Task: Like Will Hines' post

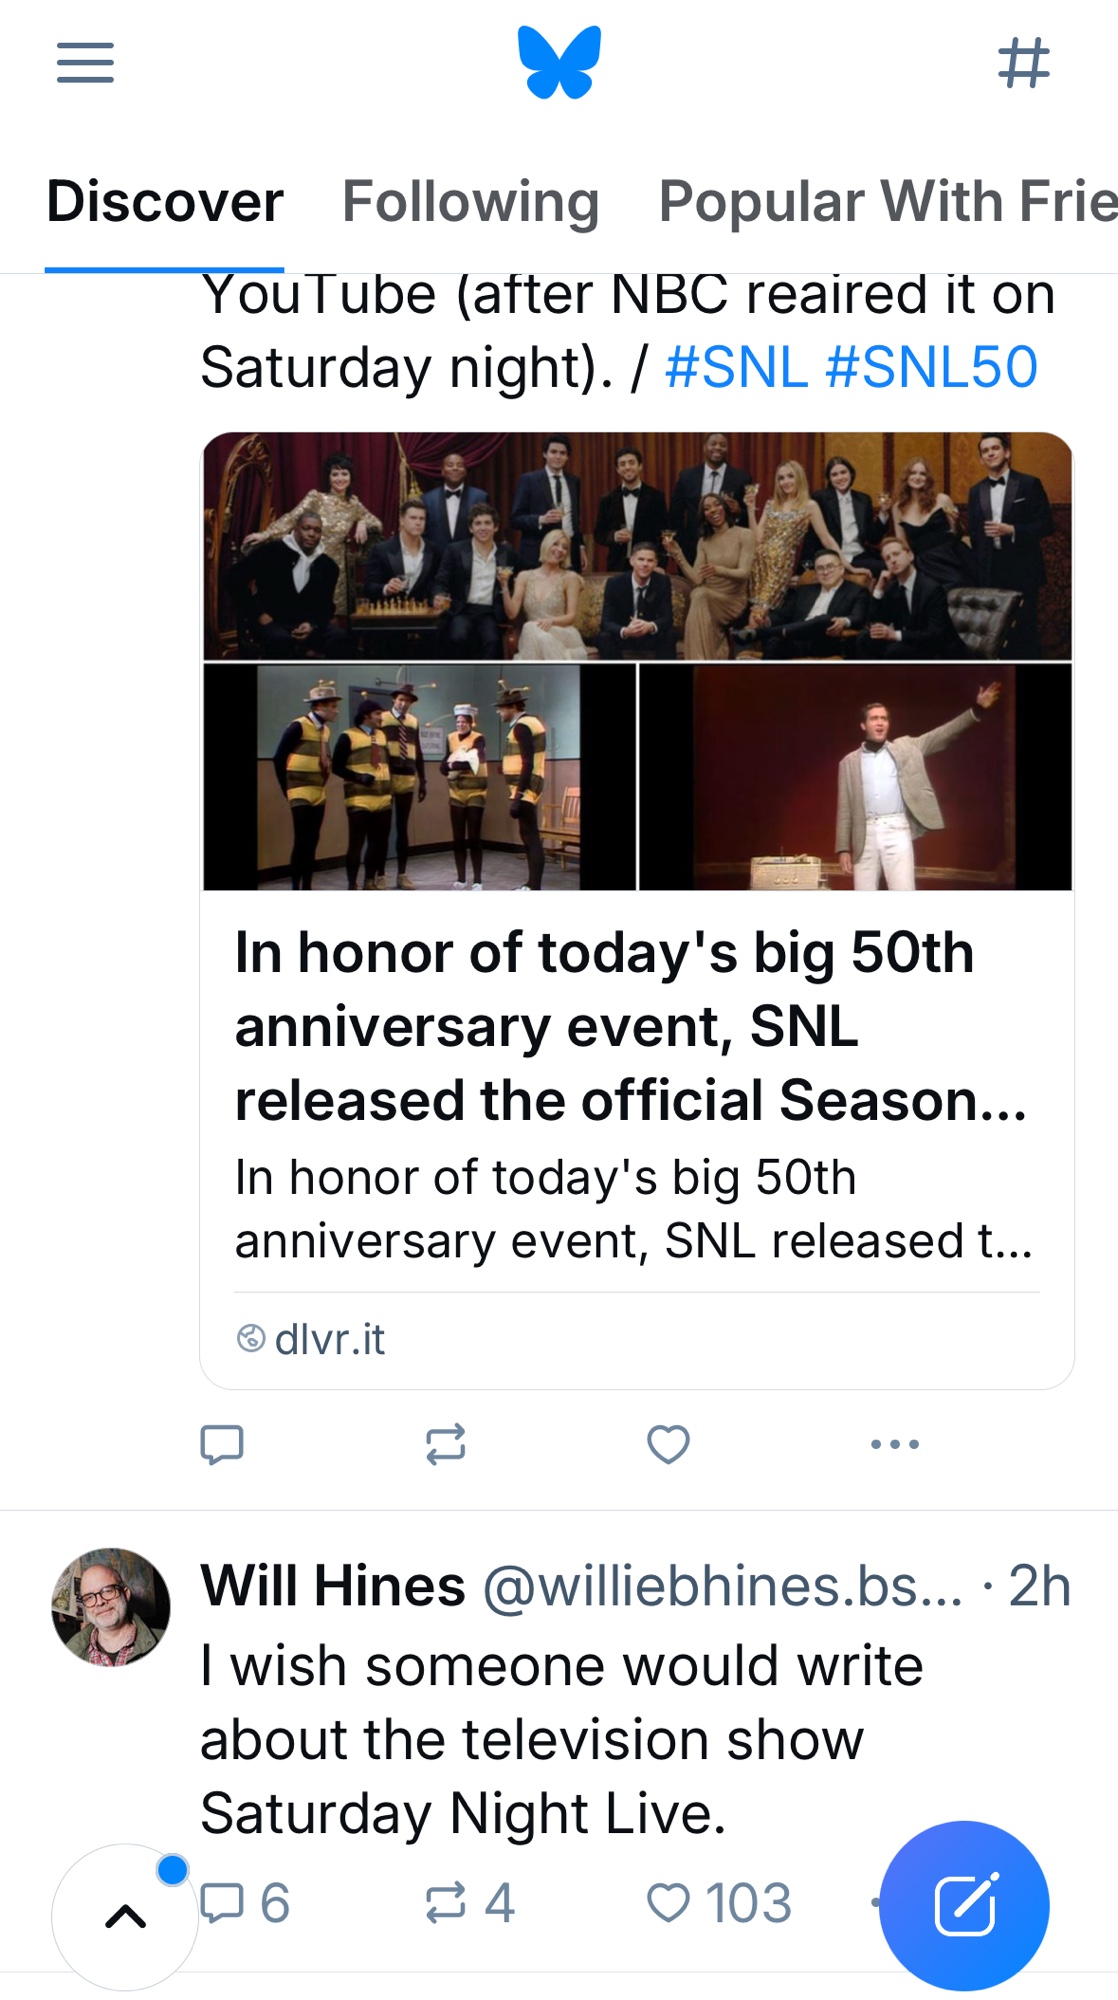Action: [668, 1902]
